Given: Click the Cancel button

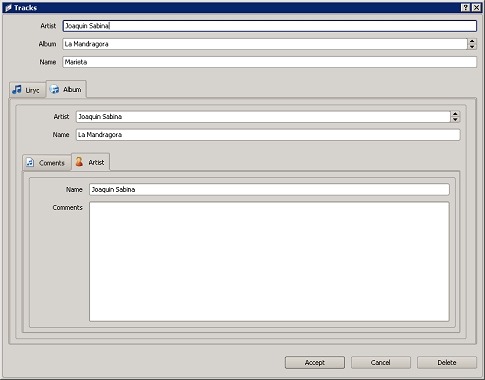Looking at the screenshot, I should coord(381,362).
